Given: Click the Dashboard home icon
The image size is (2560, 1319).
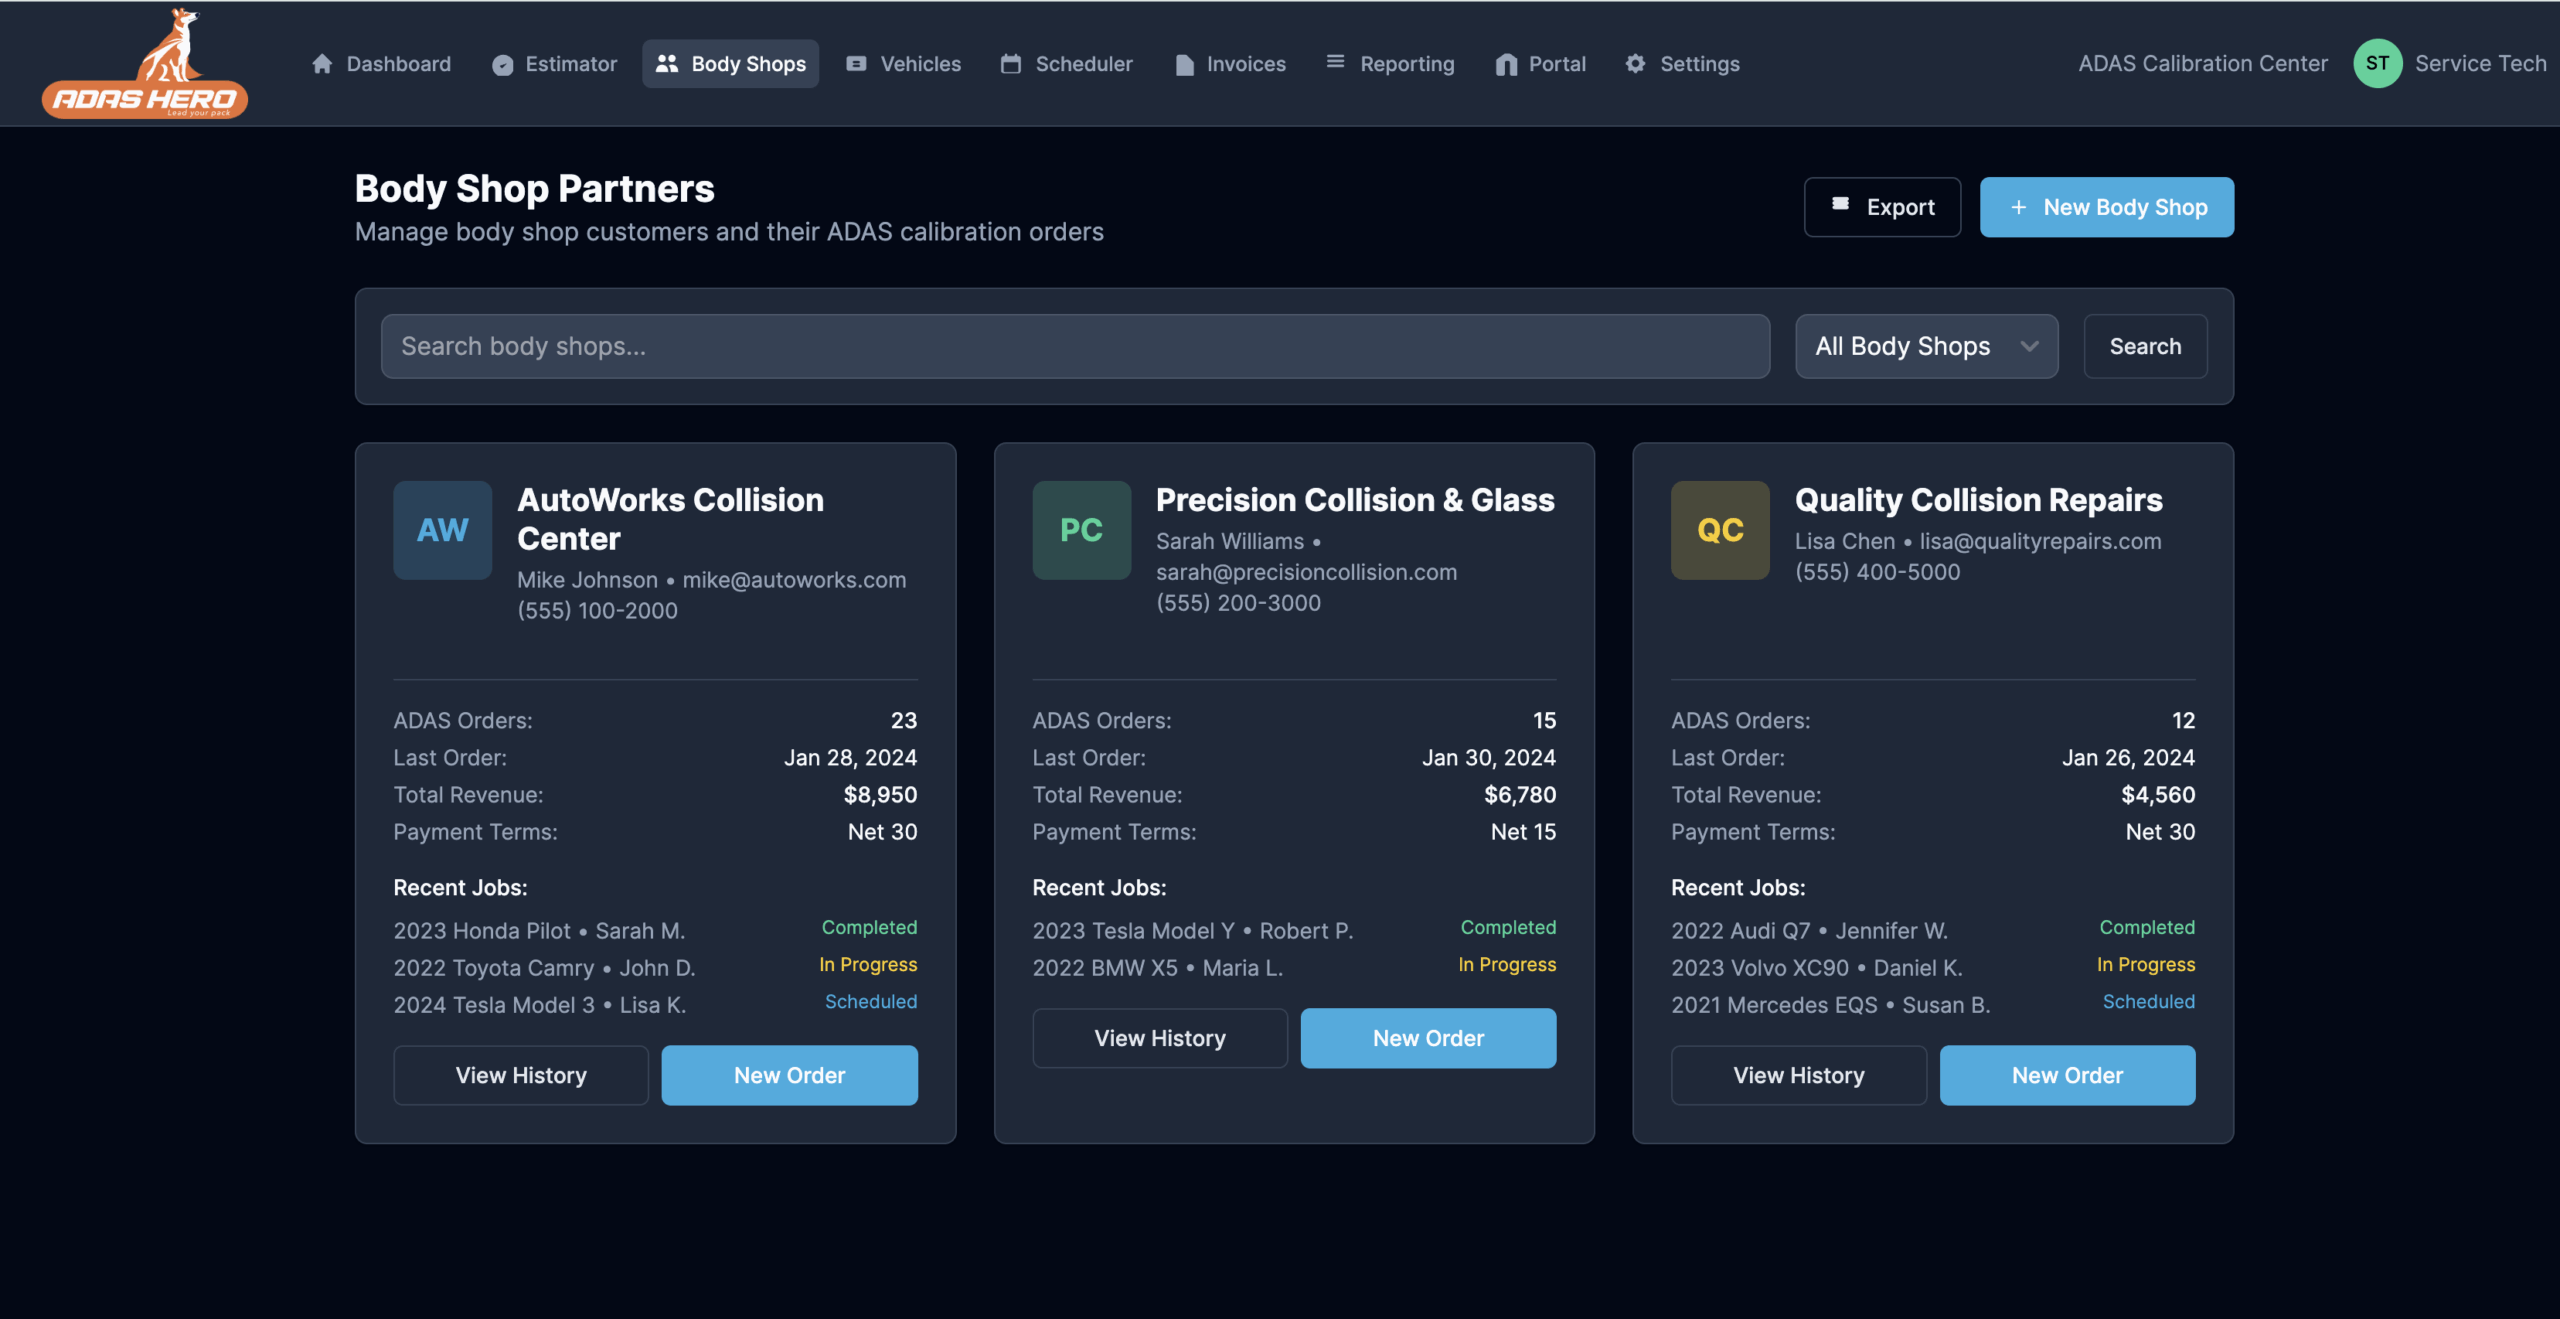Looking at the screenshot, I should tap(322, 64).
